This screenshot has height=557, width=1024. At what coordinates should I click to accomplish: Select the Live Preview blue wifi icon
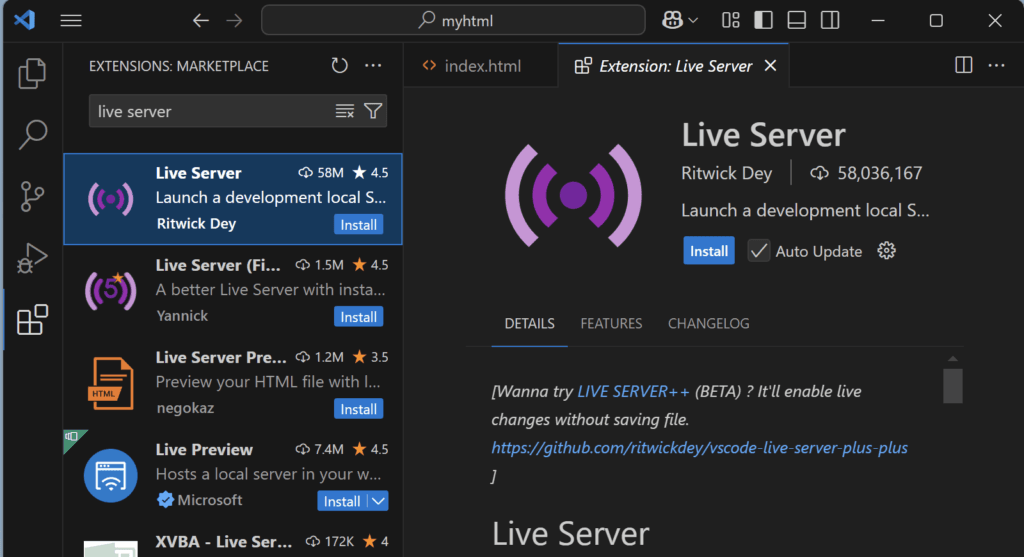tap(110, 475)
